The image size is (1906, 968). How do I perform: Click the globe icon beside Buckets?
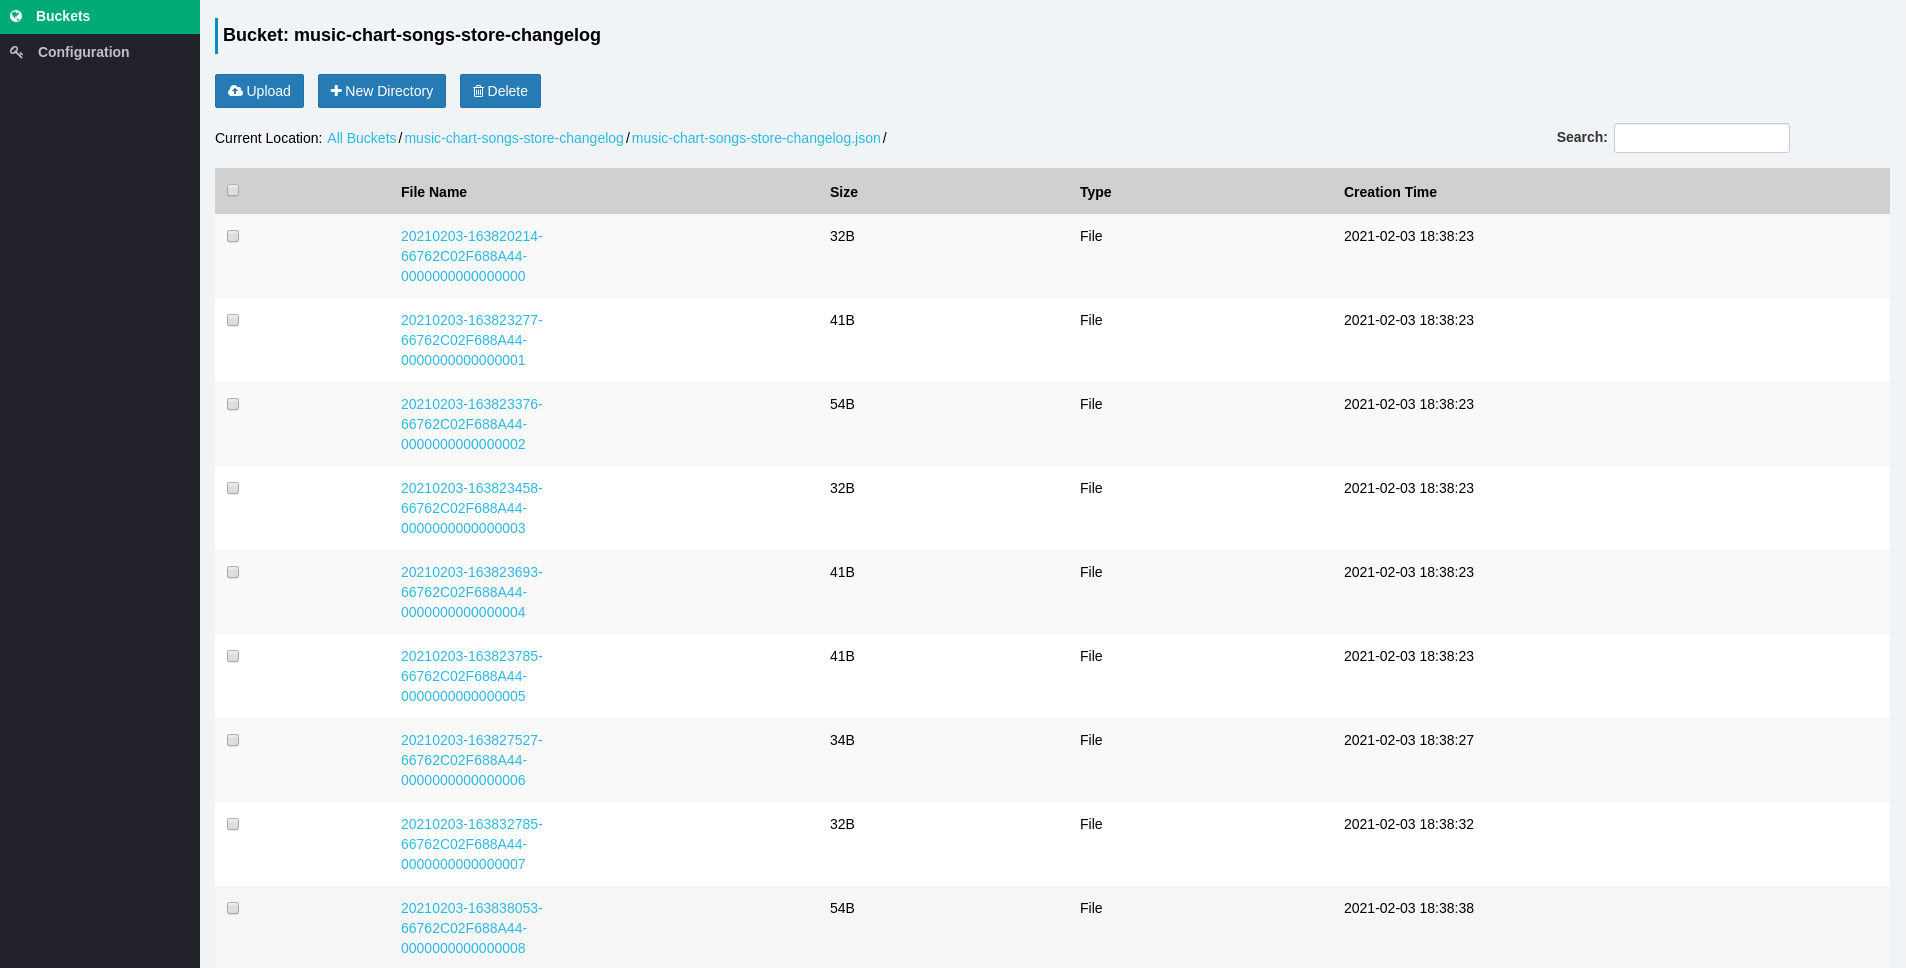16,16
